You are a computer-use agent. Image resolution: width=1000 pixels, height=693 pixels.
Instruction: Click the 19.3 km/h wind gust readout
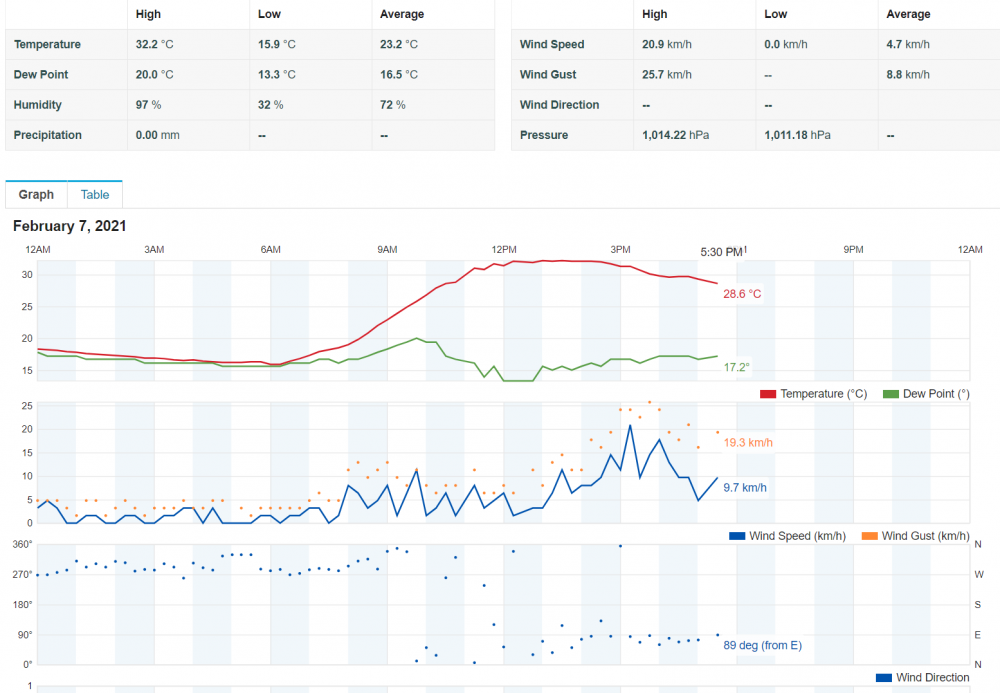(x=748, y=442)
